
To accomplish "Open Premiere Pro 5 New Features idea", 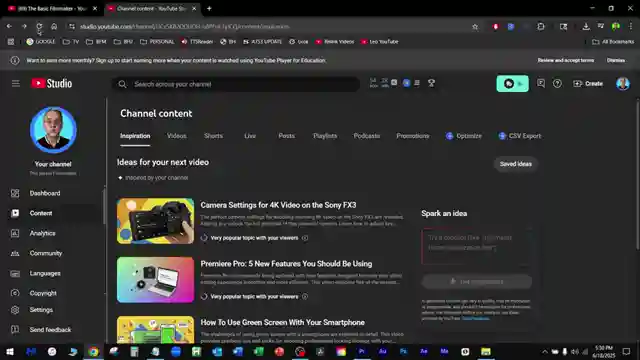I will [x=286, y=264].
